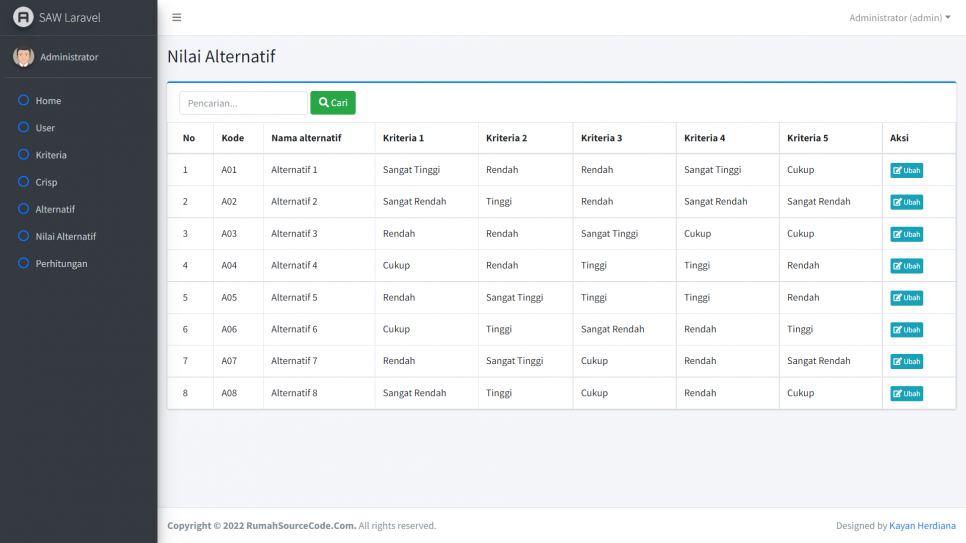Click Cukup in Alternatif 4 Kriteria 1
This screenshot has width=966, height=543.
(x=396, y=265)
